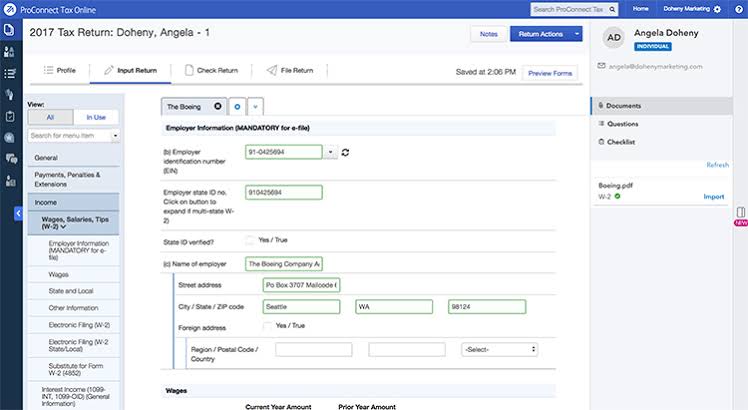Click the Search ProConnect Tax field
Screen dimensions: 748x410
click(568, 9)
